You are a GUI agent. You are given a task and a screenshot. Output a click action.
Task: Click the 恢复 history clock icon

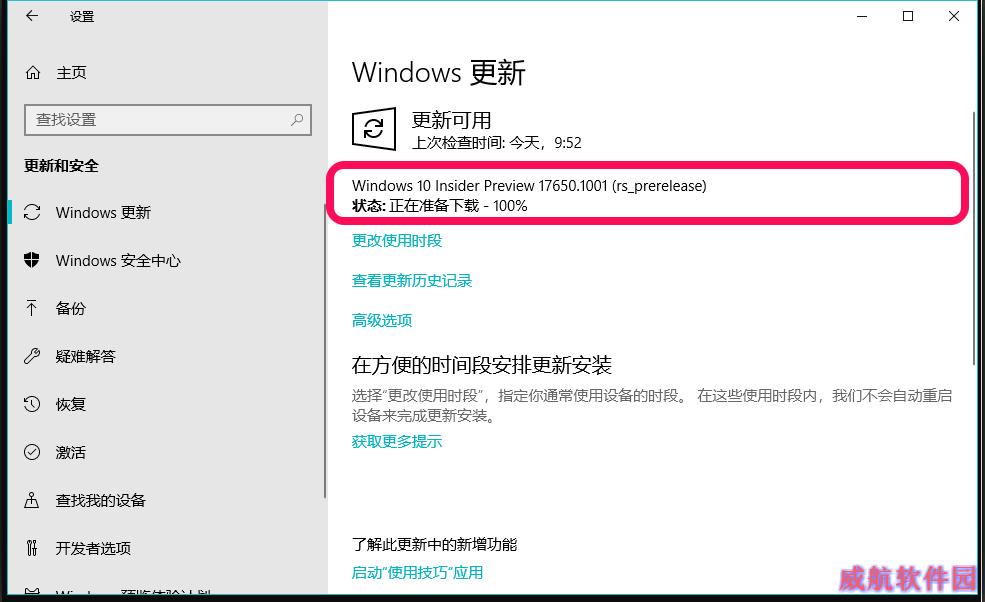(x=32, y=404)
